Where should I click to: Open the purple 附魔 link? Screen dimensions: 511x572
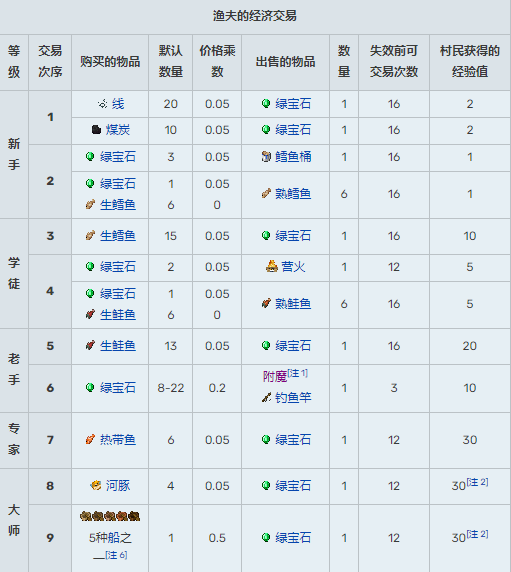click(275, 376)
